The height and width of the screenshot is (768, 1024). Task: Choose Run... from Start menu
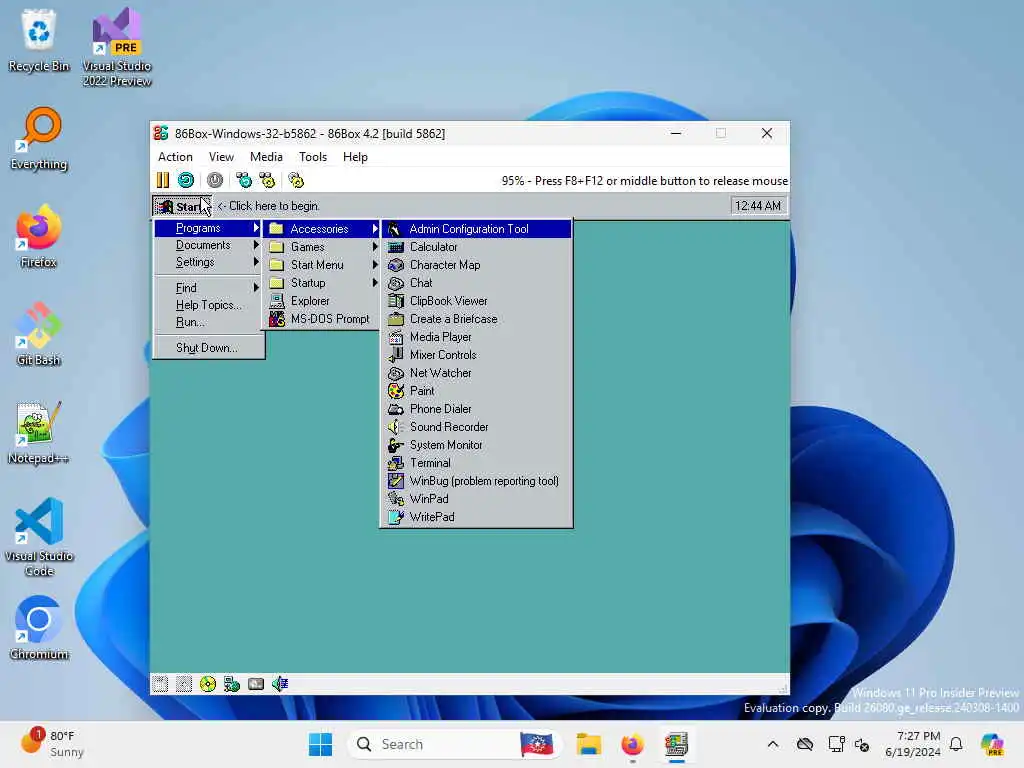tap(208, 322)
